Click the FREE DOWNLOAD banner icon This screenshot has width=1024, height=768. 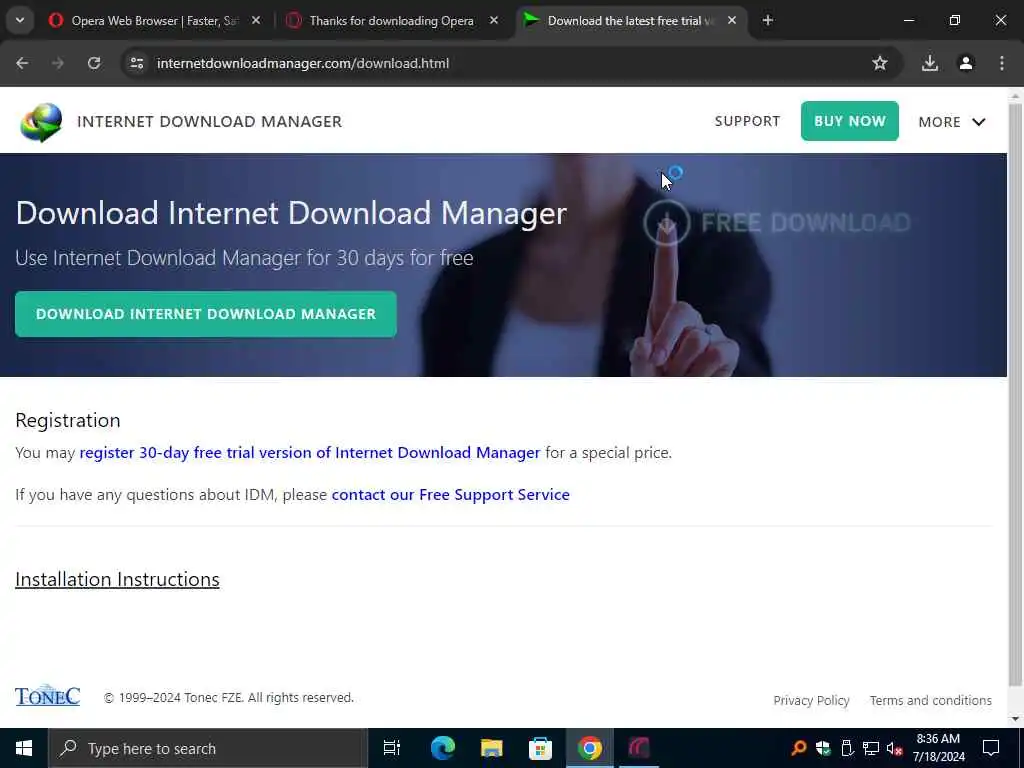[x=667, y=223]
